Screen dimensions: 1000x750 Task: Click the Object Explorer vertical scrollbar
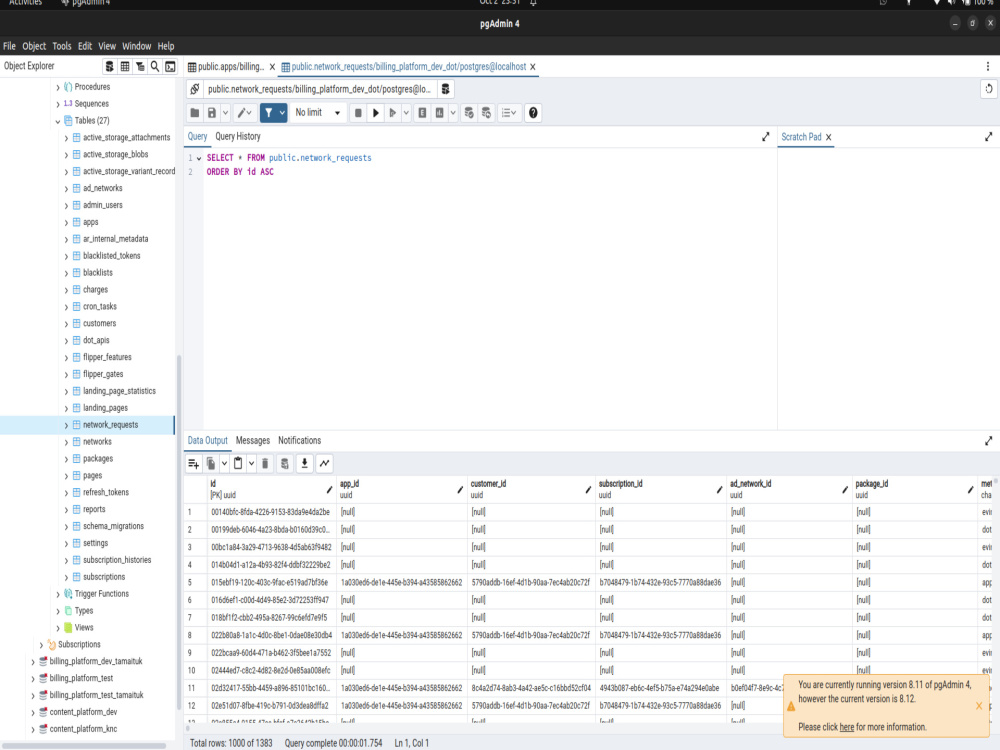click(x=179, y=533)
